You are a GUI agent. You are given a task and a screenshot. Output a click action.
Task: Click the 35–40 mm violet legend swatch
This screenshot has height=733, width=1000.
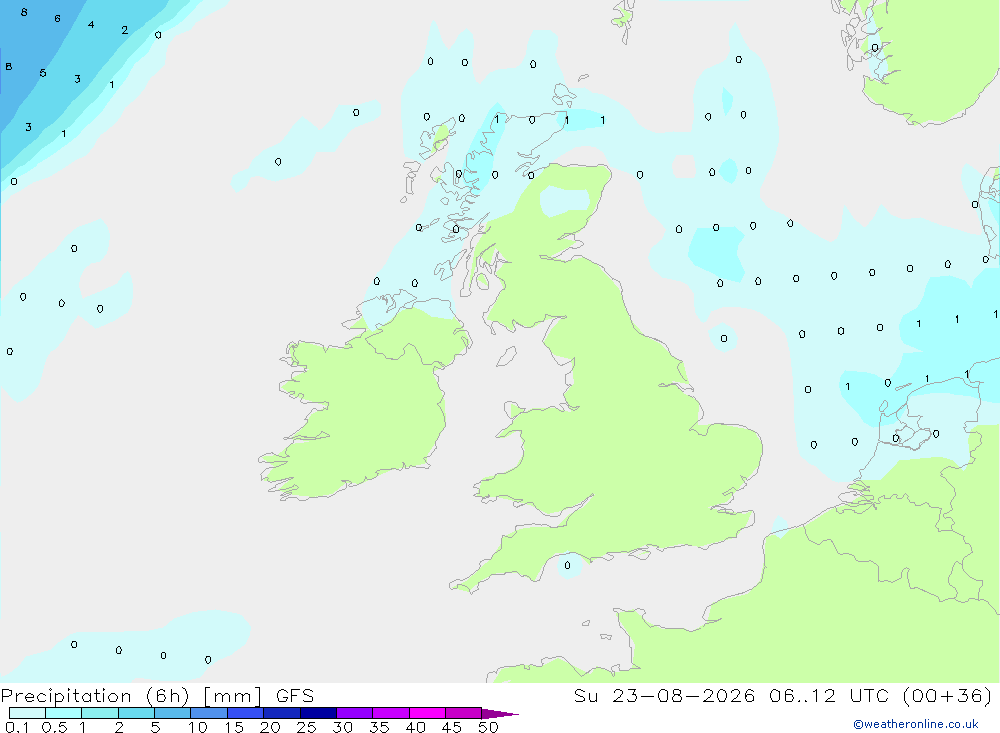[x=391, y=713]
